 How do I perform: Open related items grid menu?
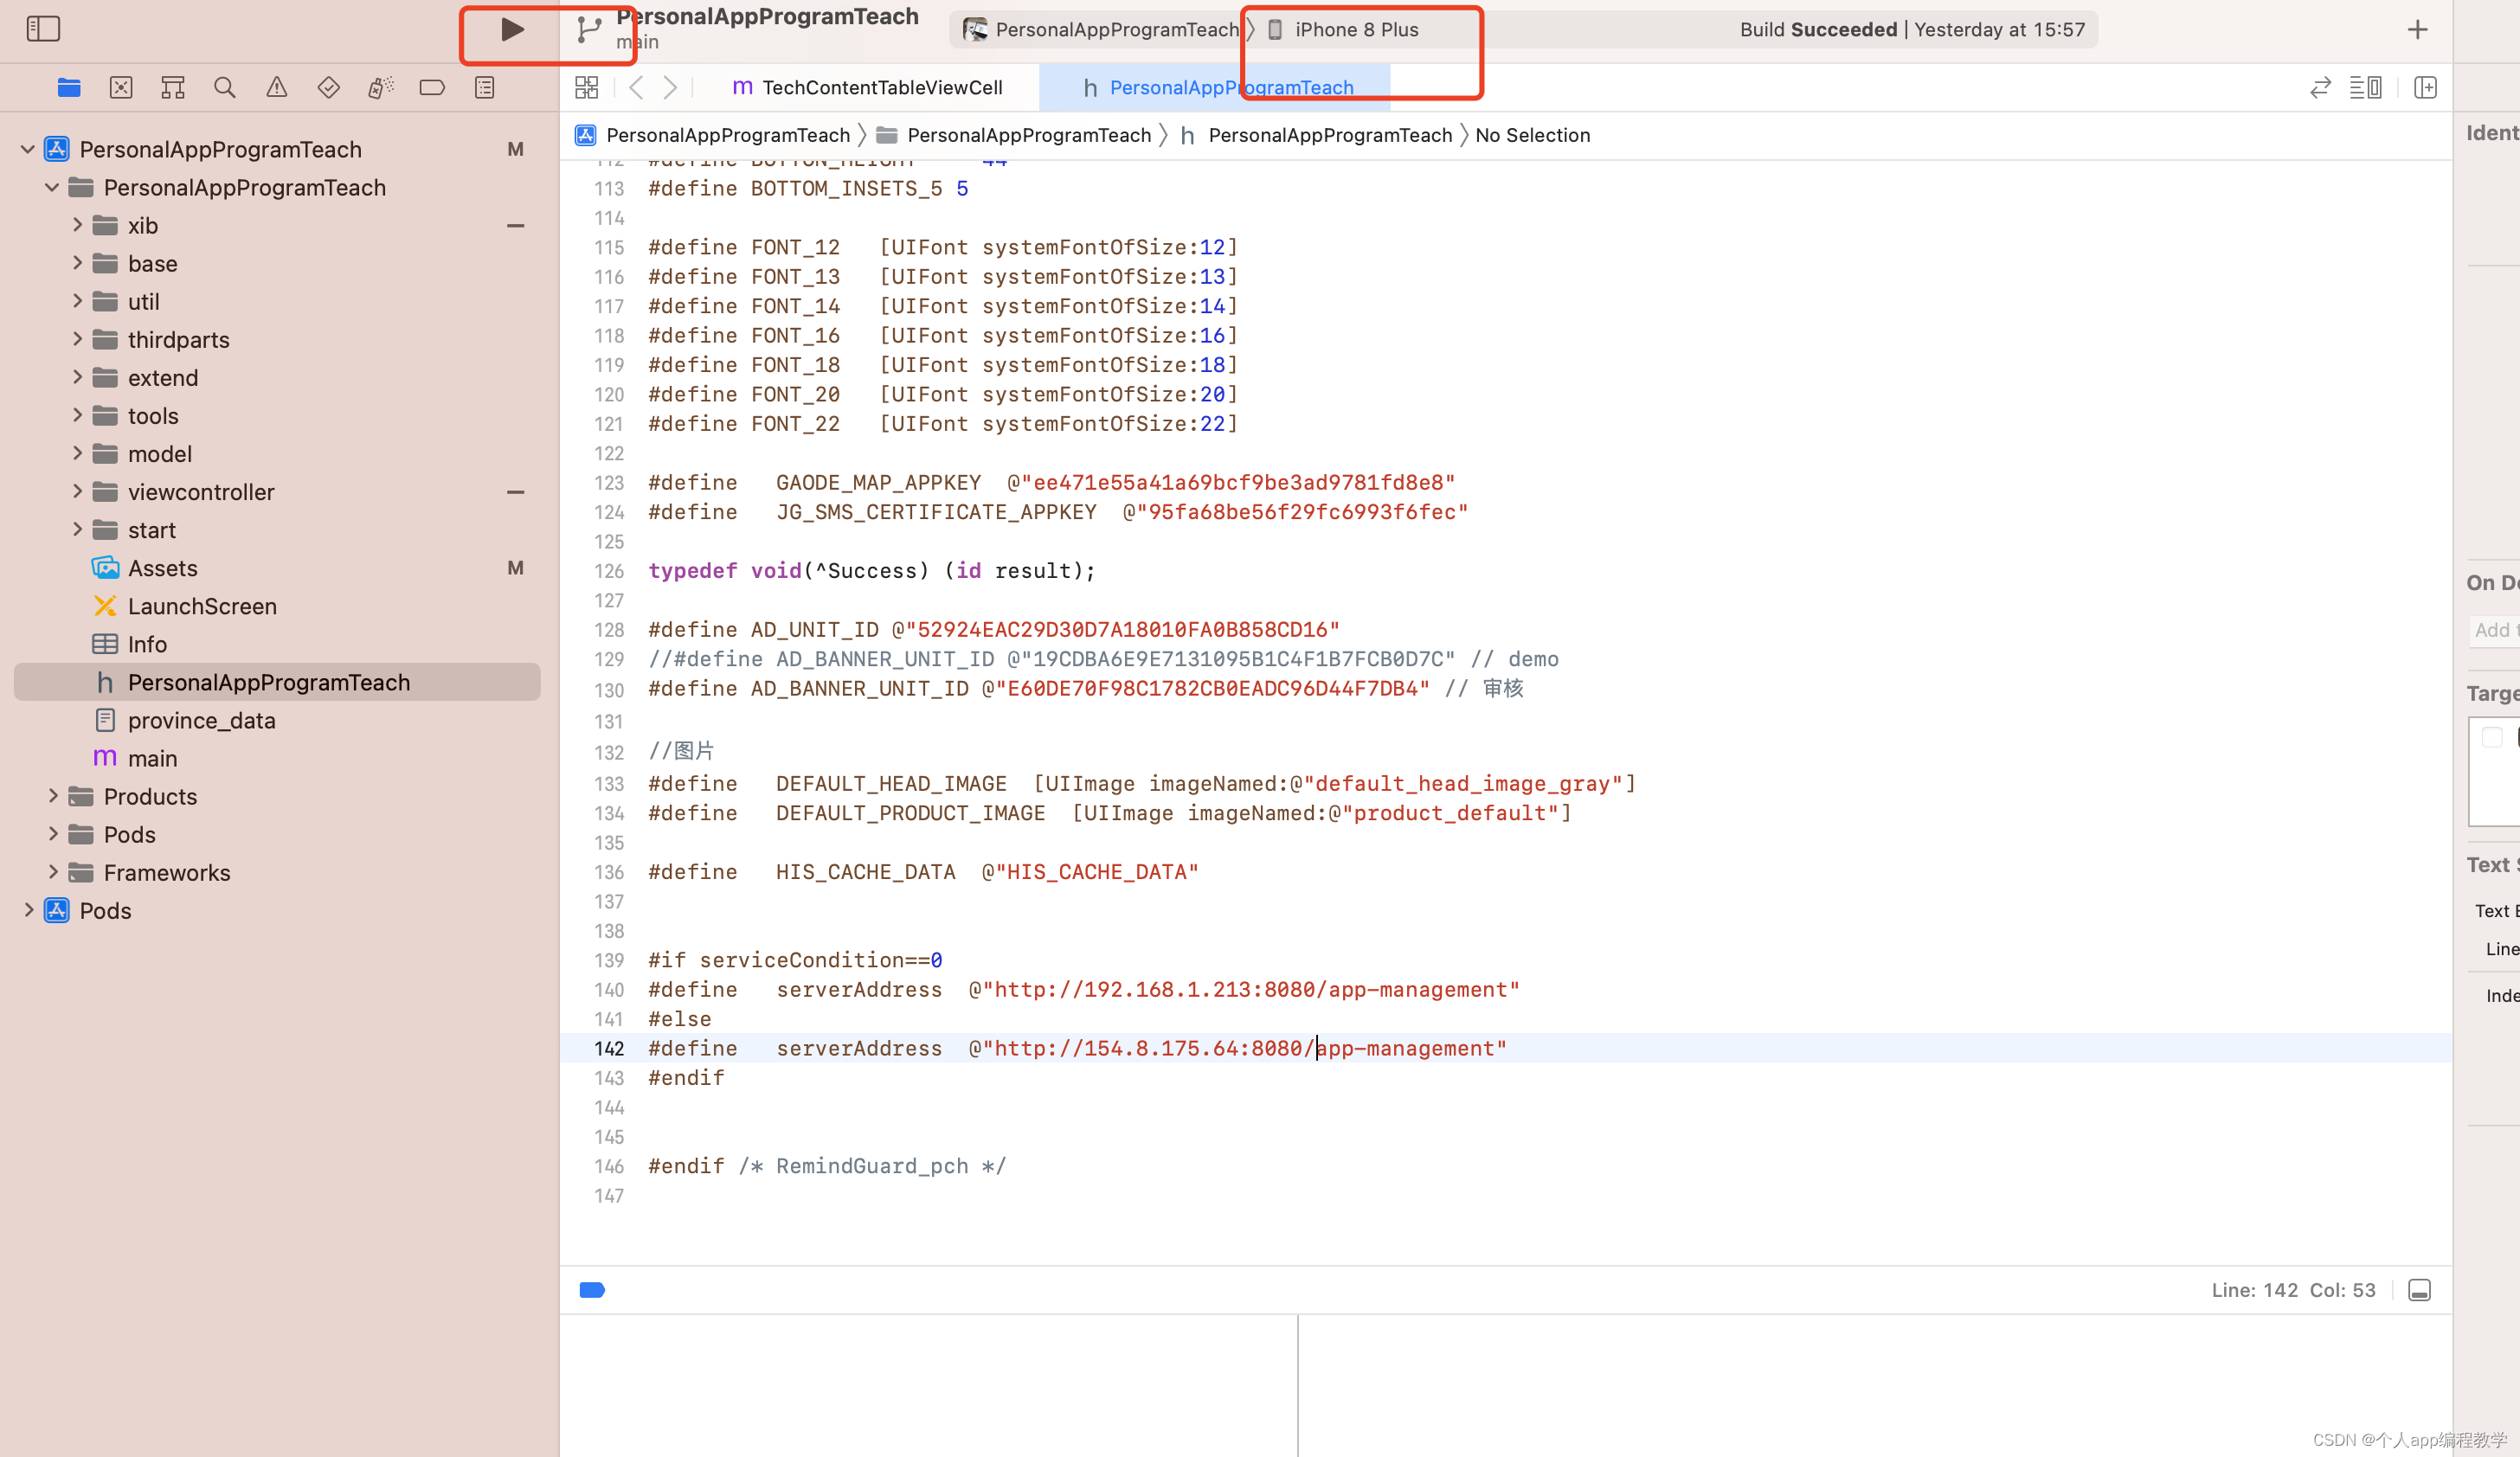(587, 88)
